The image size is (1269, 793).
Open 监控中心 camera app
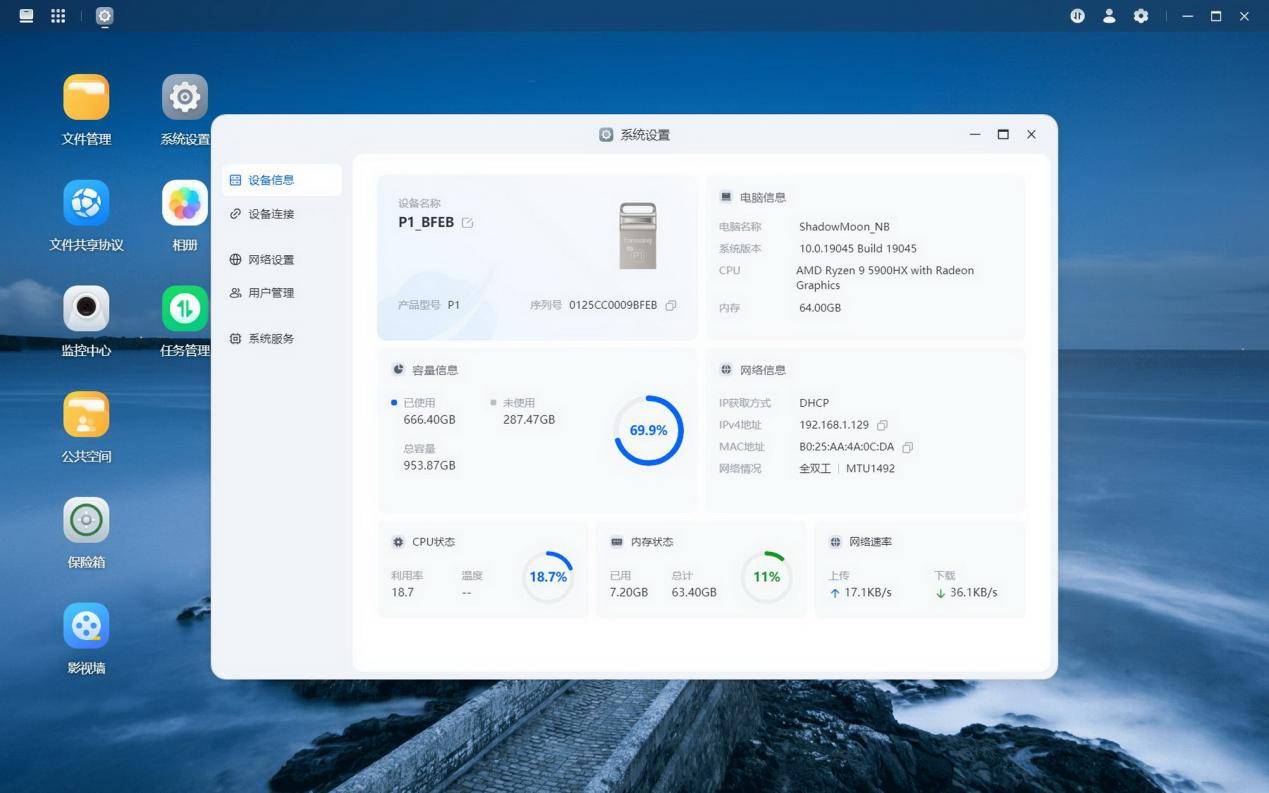[x=86, y=309]
